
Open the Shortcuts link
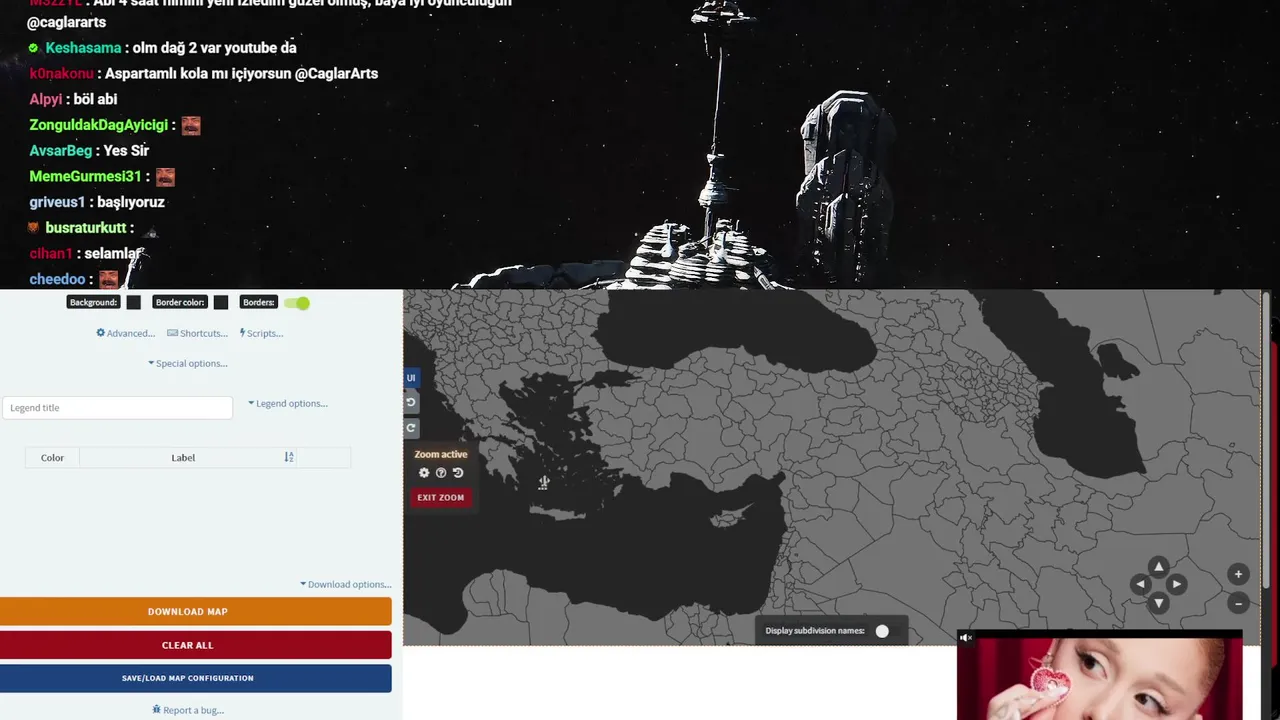pyautogui.click(x=197, y=333)
